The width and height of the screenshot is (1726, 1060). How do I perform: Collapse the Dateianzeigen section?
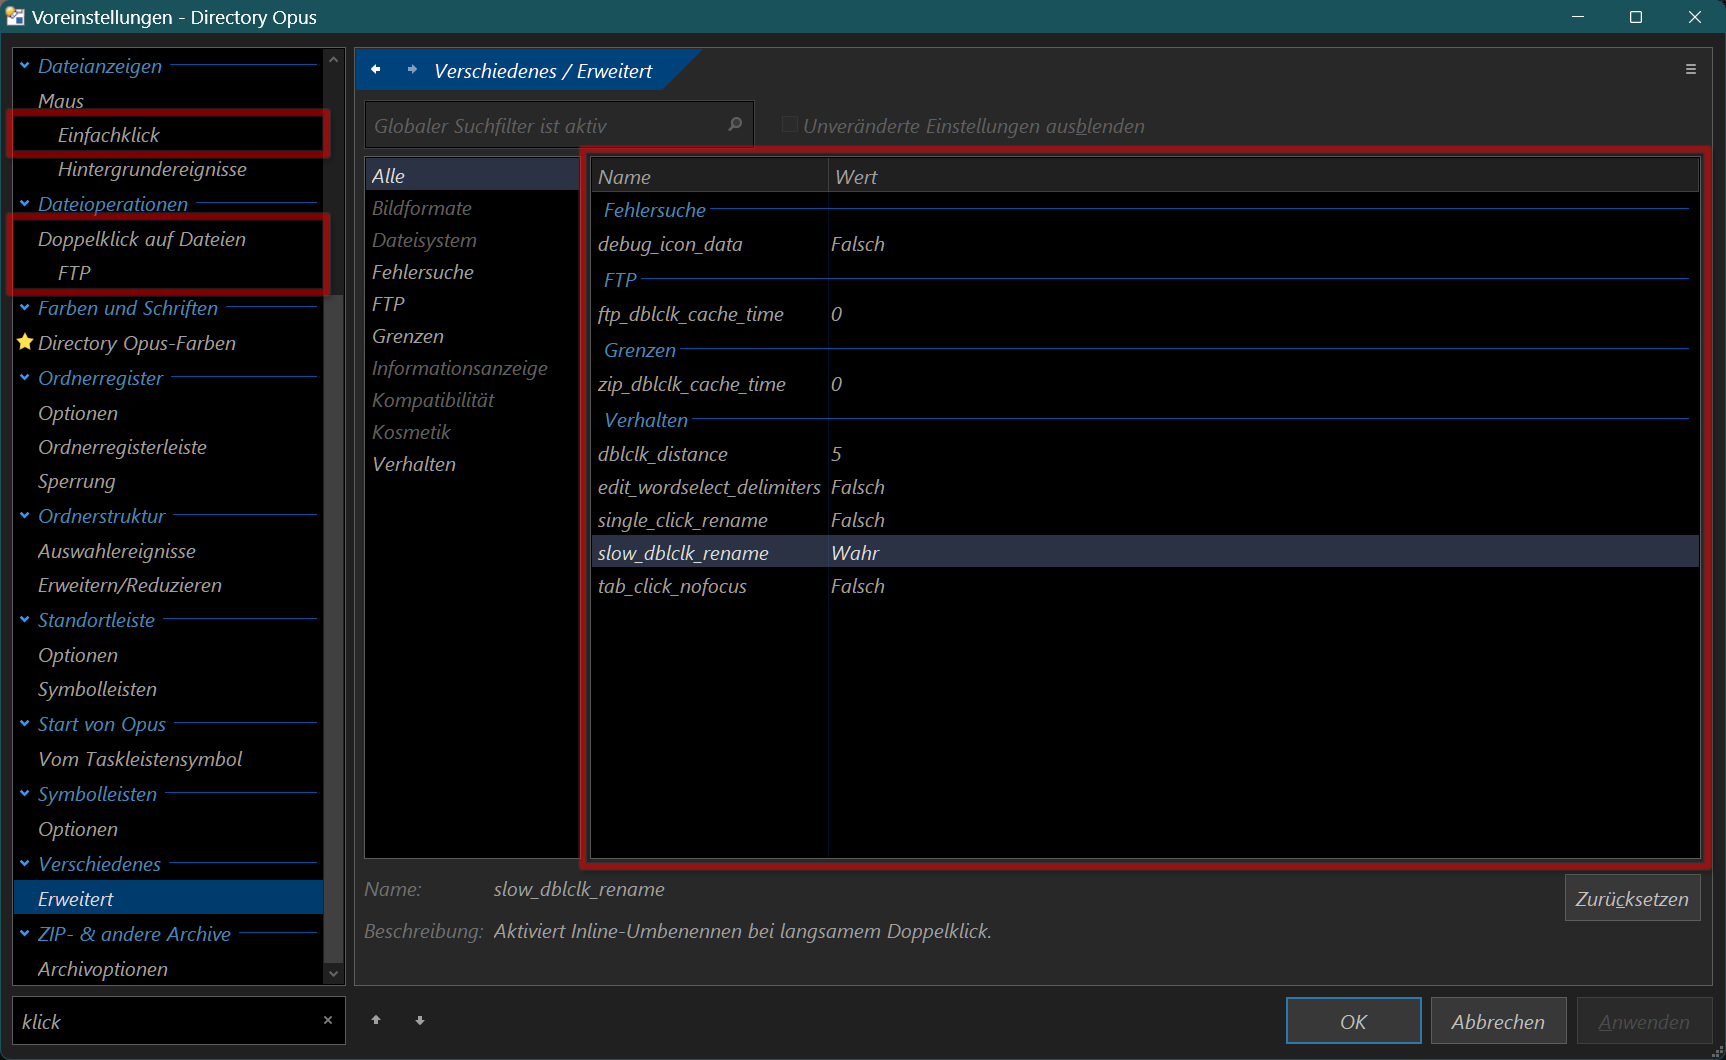coord(25,66)
